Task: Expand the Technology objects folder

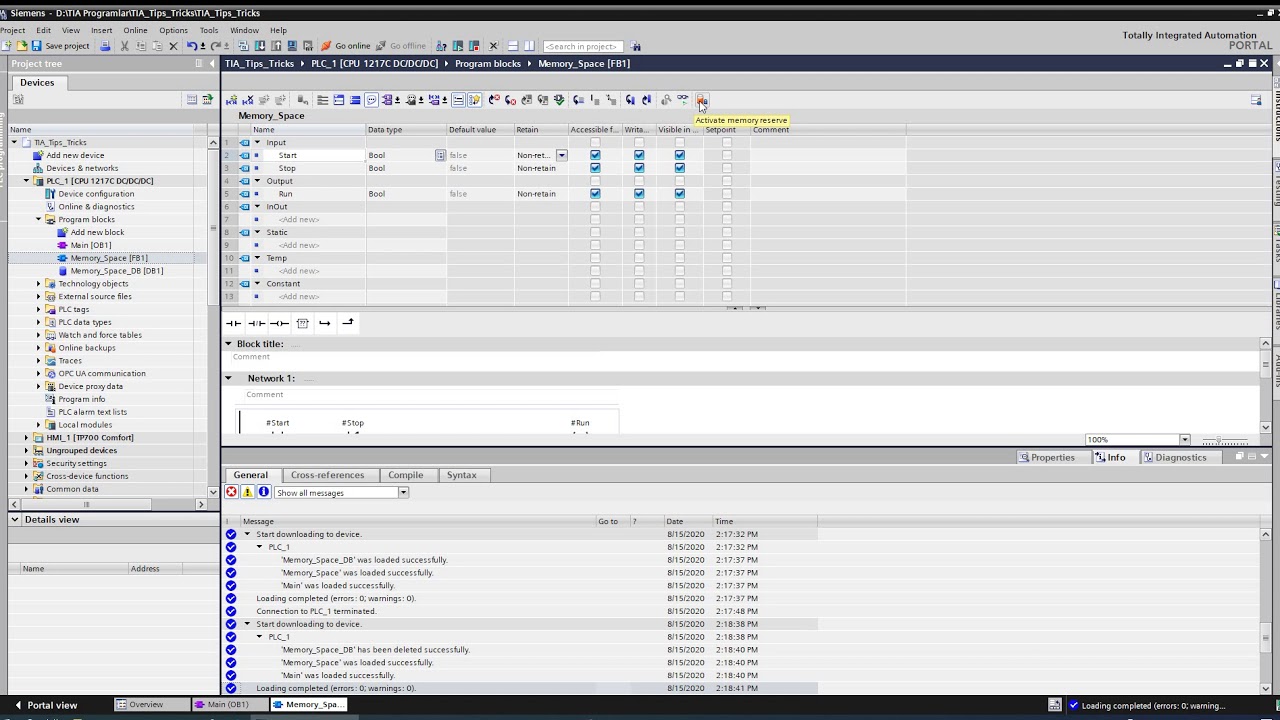Action: (x=39, y=284)
